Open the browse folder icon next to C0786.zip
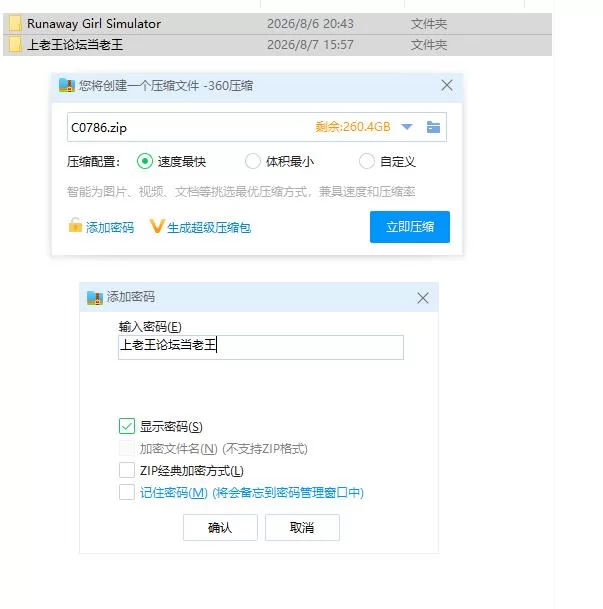Image resolution: width=603 pixels, height=609 pixels. click(433, 127)
